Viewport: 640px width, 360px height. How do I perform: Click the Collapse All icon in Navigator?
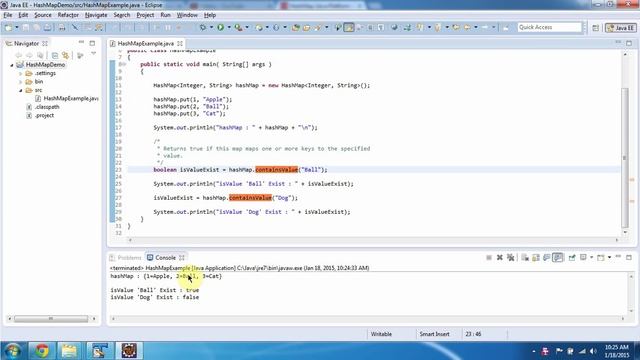tap(55, 55)
